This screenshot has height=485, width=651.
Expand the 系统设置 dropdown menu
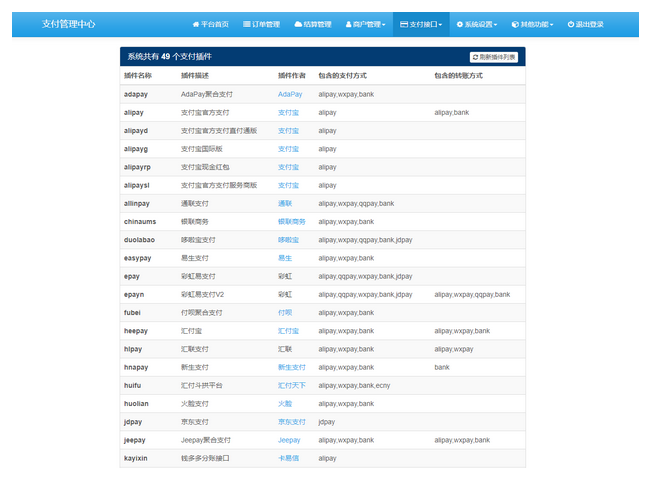coord(477,24)
